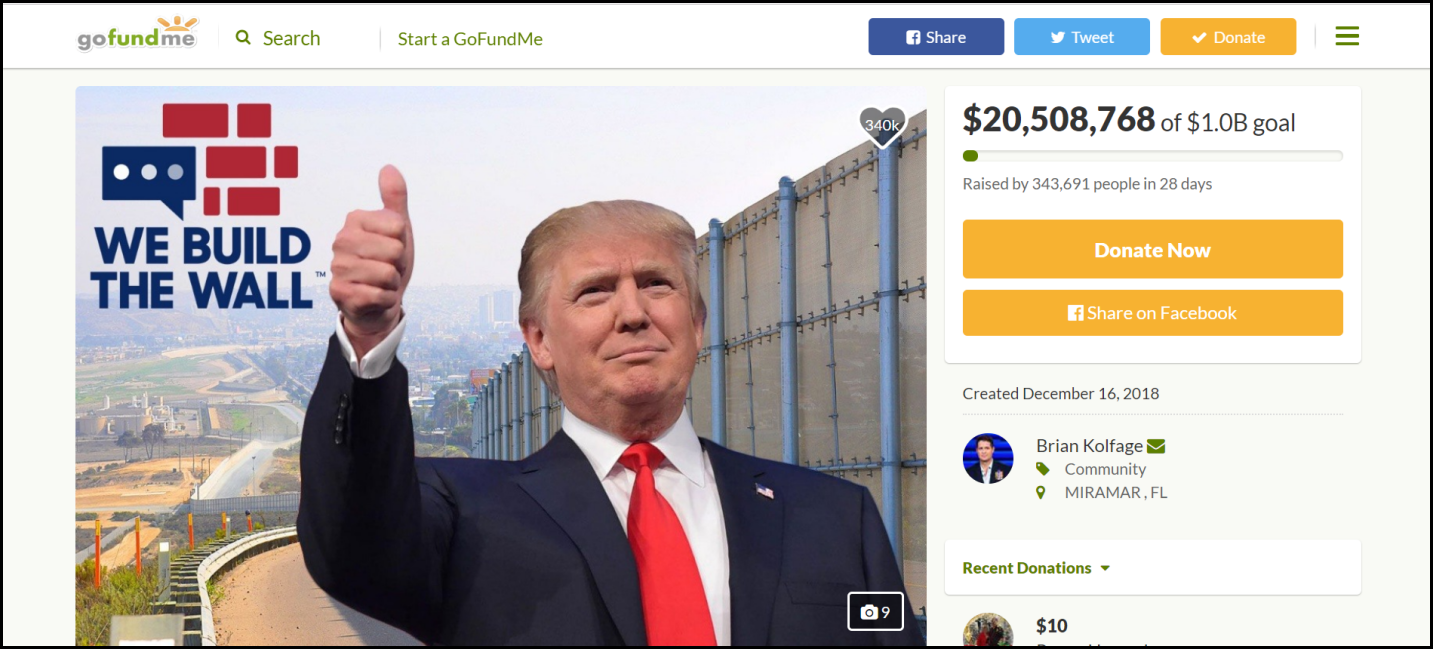Image resolution: width=1434 pixels, height=650 pixels.
Task: Click the Community tag icon
Action: click(x=1043, y=469)
